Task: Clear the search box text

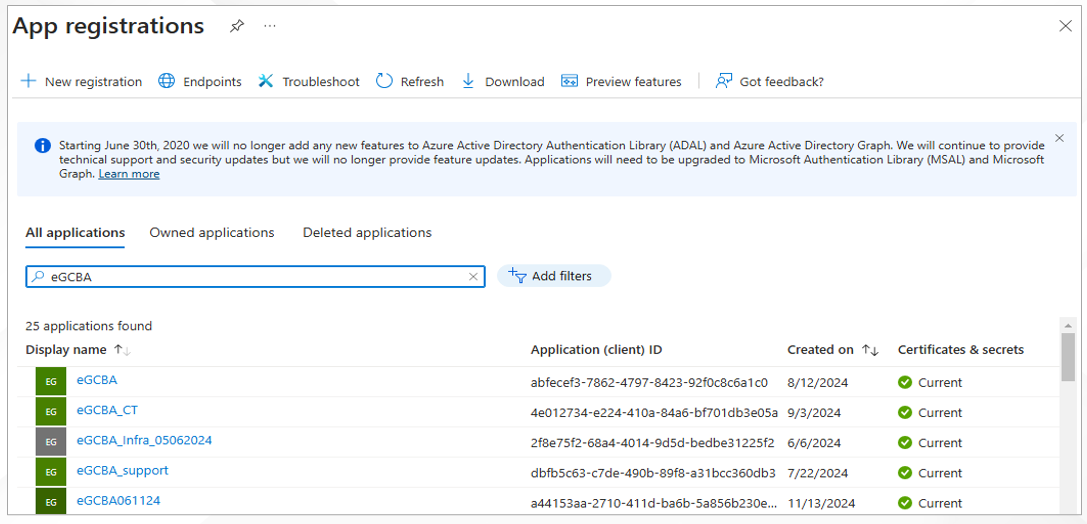Action: coord(473,277)
